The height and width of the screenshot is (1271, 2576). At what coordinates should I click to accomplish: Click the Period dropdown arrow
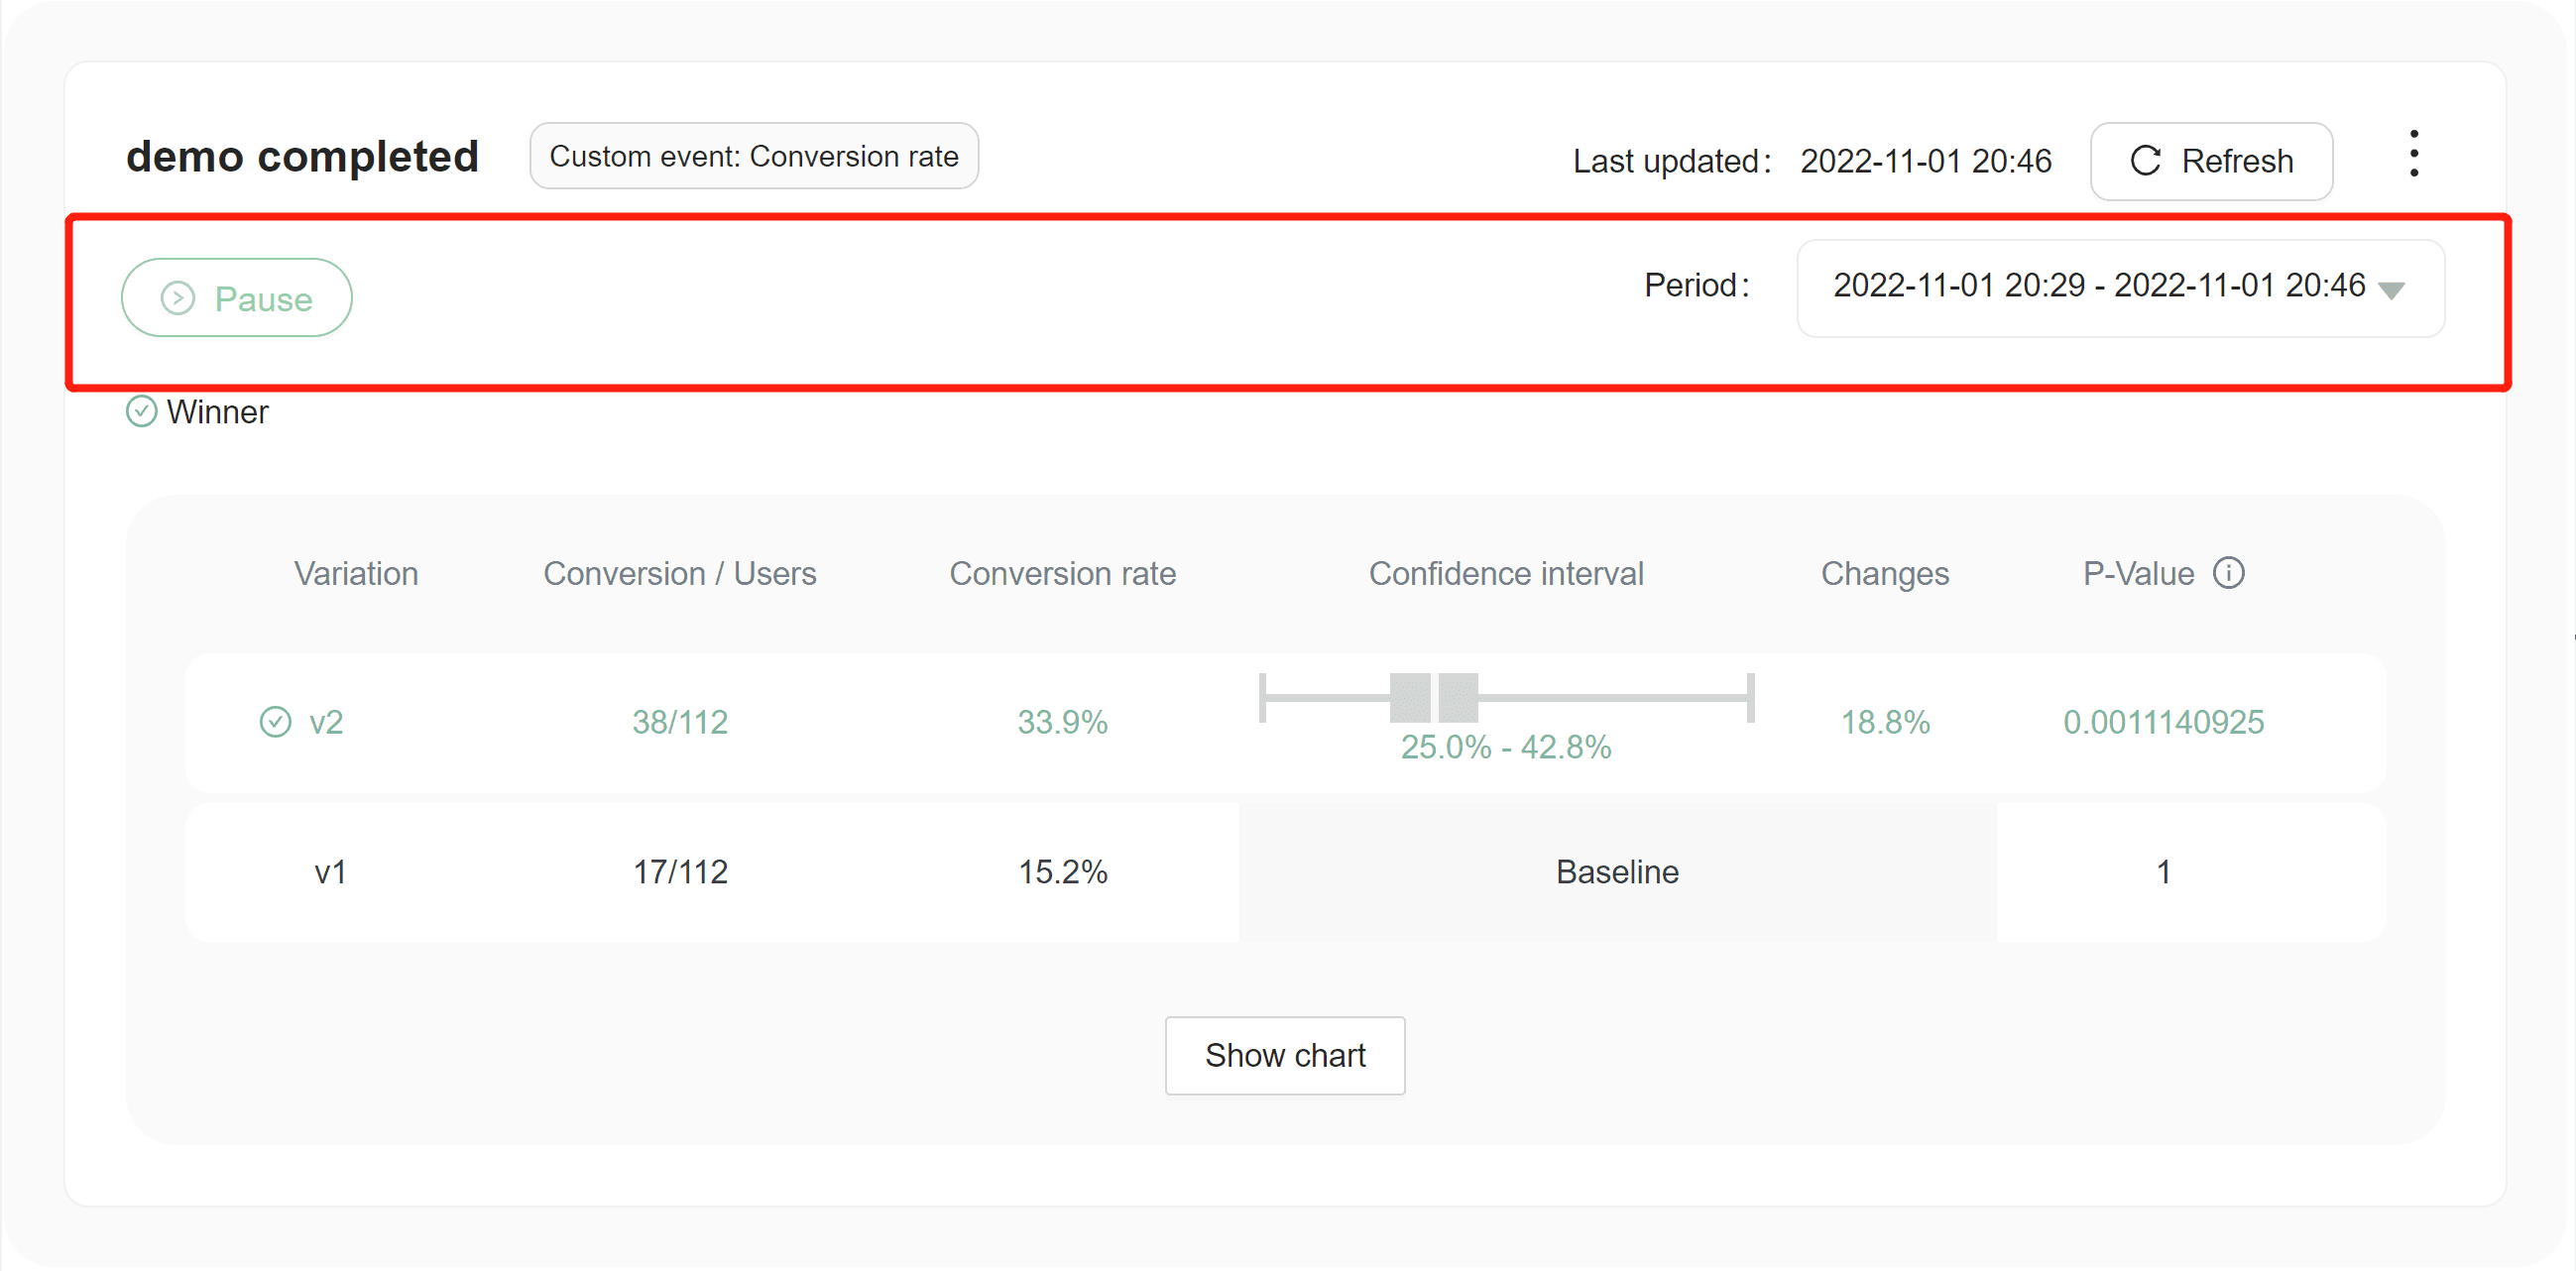tap(2391, 291)
